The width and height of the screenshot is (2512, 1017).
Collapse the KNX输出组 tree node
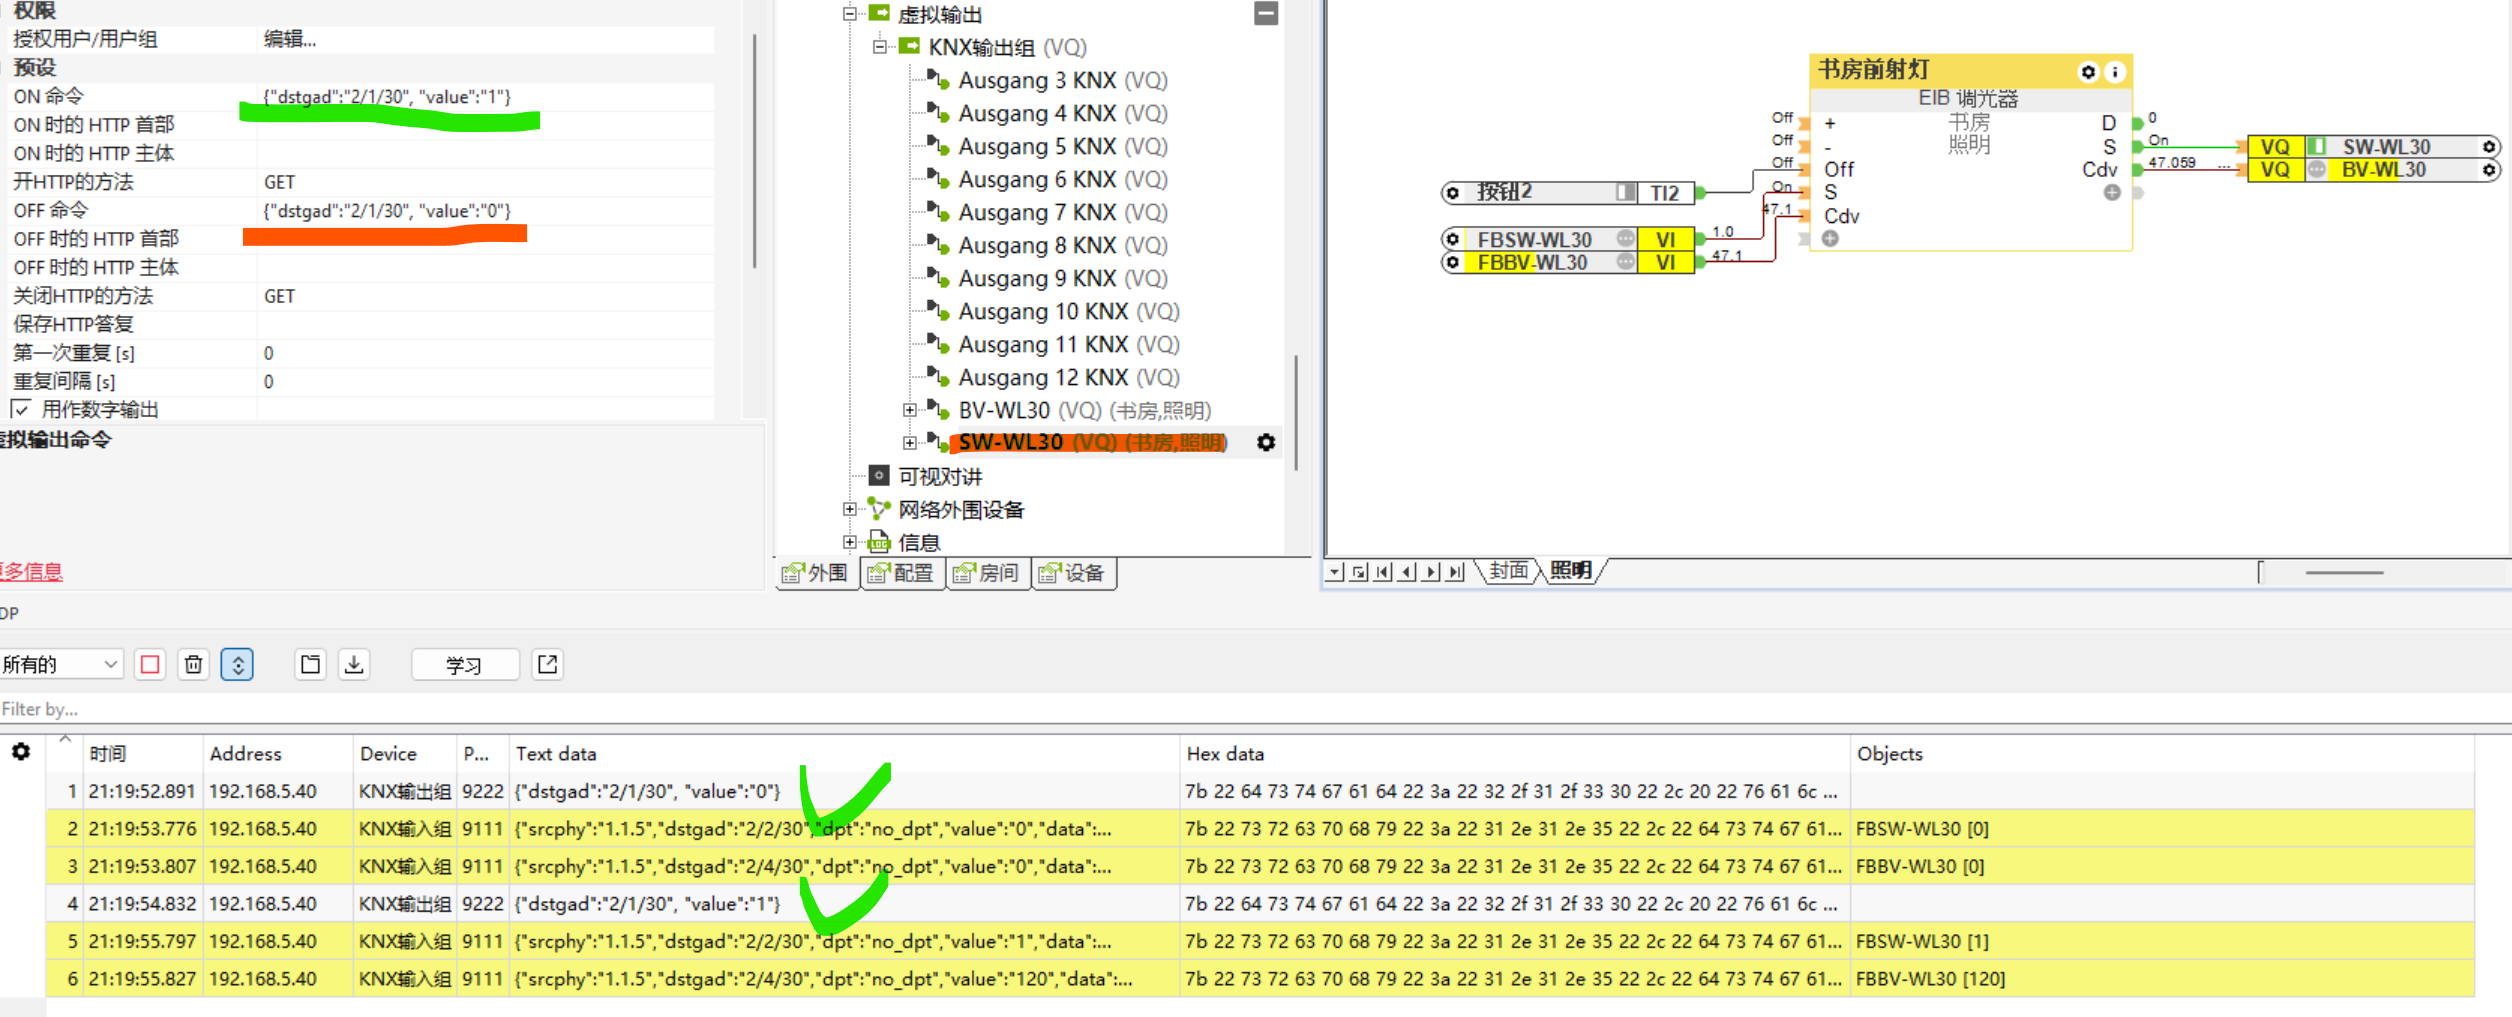(x=880, y=46)
